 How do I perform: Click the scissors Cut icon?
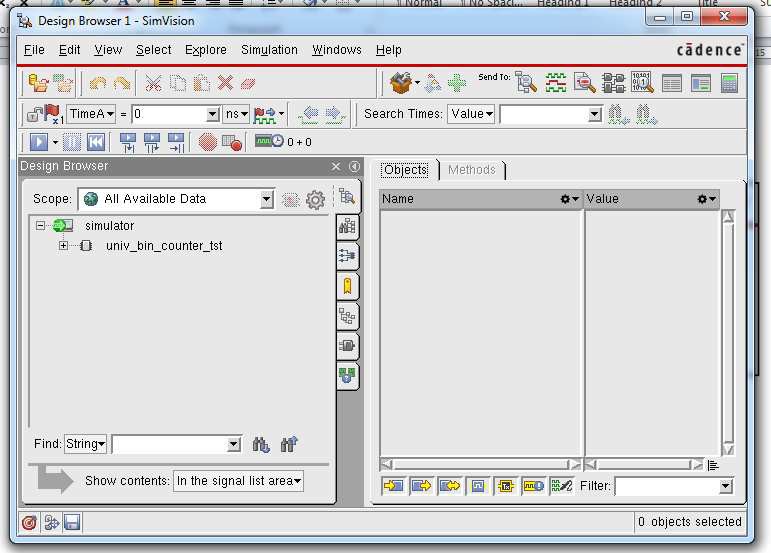153,84
